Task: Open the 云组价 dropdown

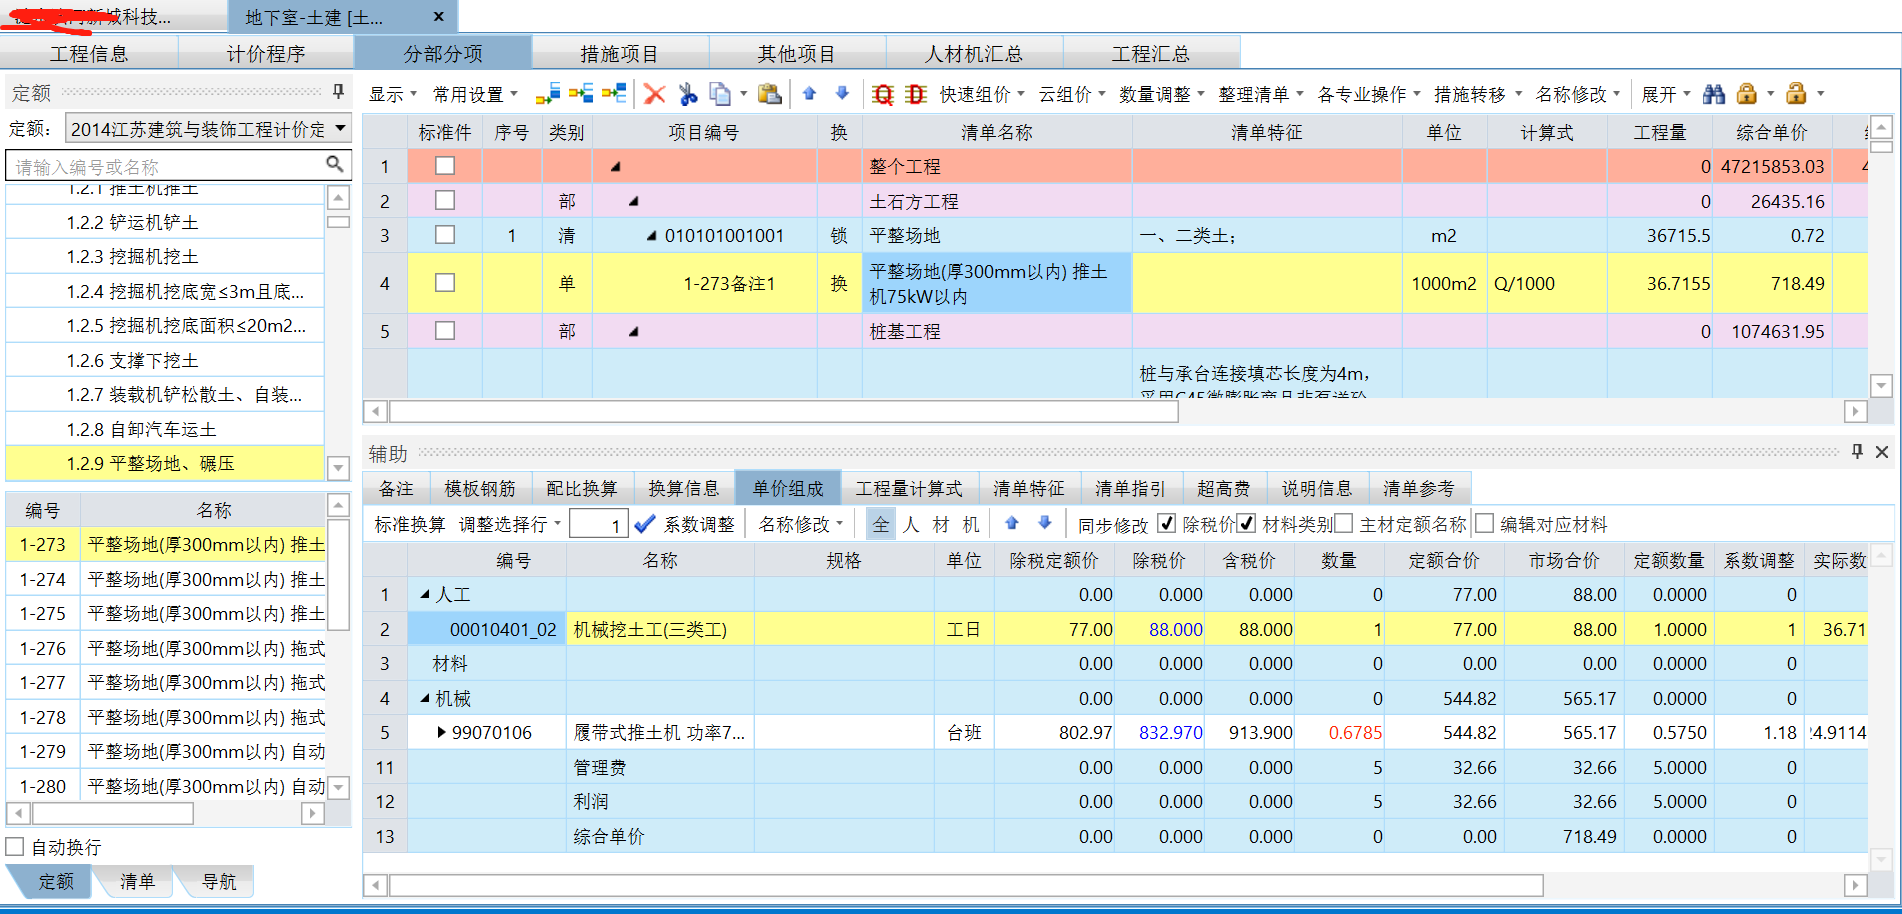Action: (x=1072, y=94)
